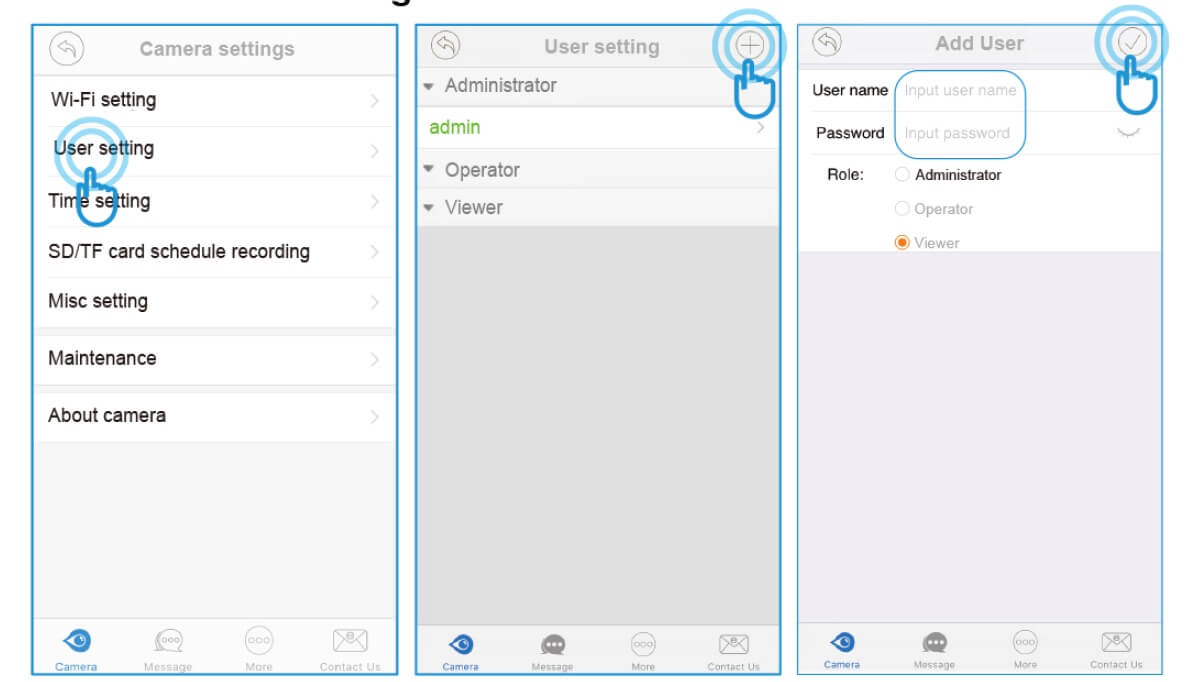Screen dimensions: 1189x682
Task: Open Contact Us in User setting screen
Action: click(x=733, y=652)
